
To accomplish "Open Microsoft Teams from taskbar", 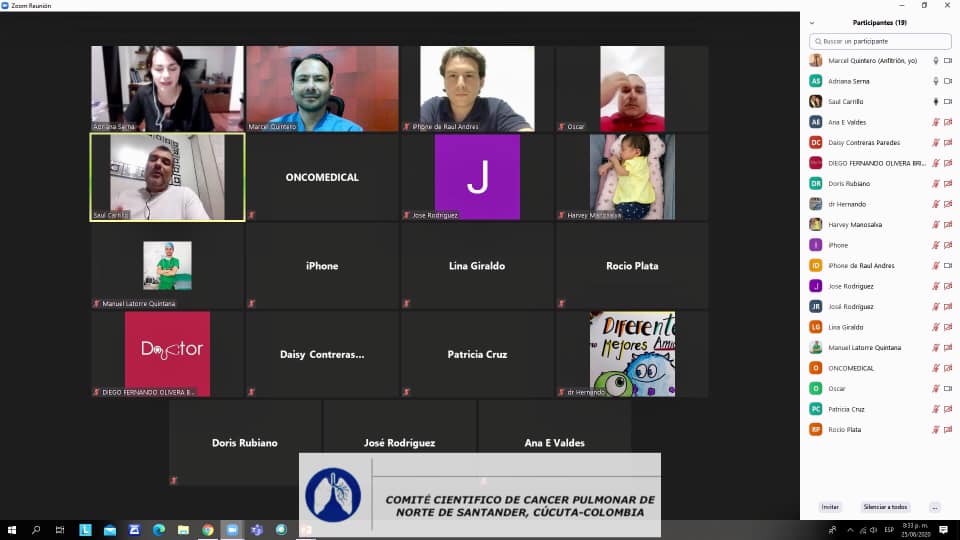I will click(x=257, y=530).
